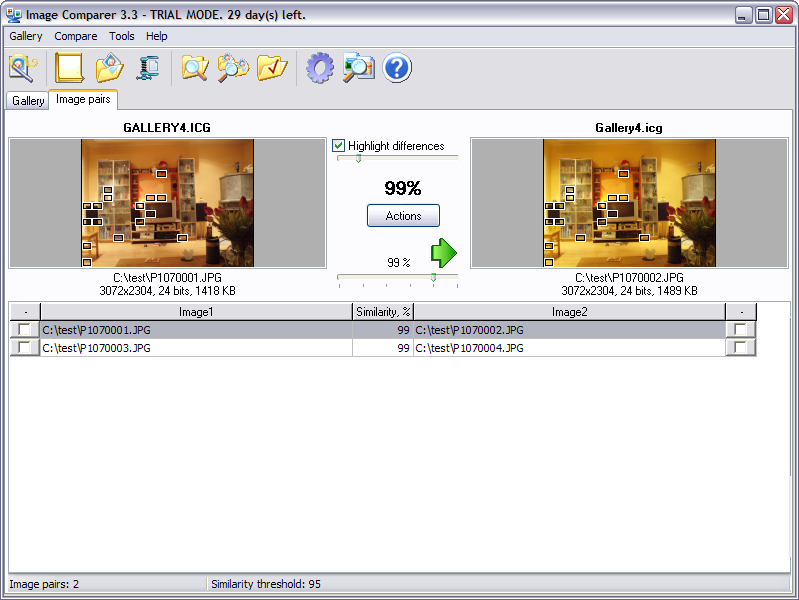
Task: Click 'Image pairs: 2' in status bar
Action: pos(44,584)
